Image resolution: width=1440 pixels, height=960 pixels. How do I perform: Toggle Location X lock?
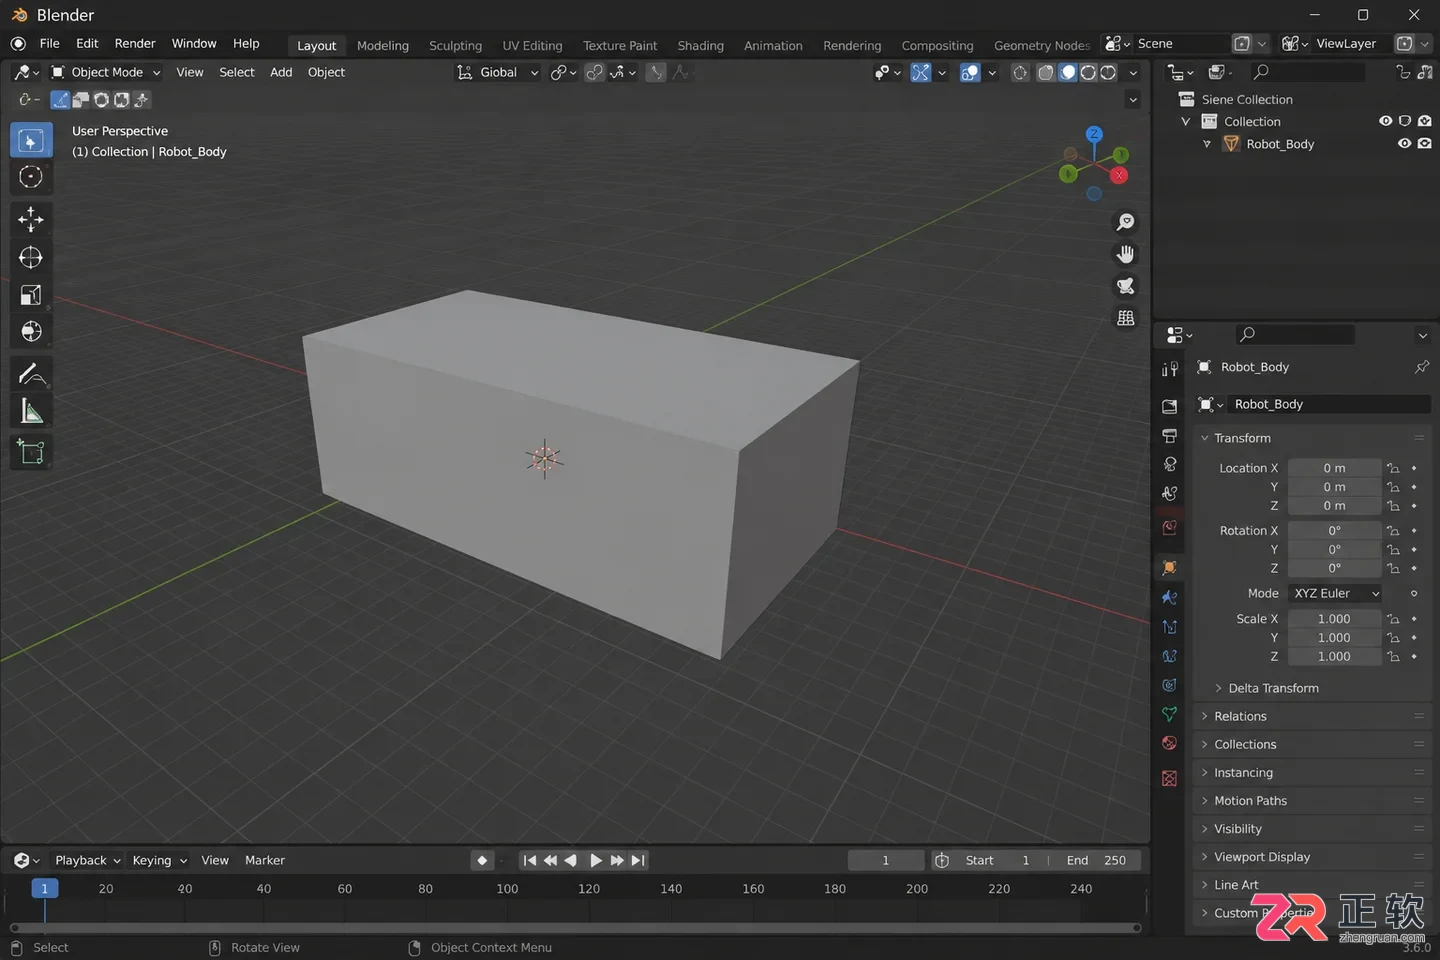(1393, 468)
